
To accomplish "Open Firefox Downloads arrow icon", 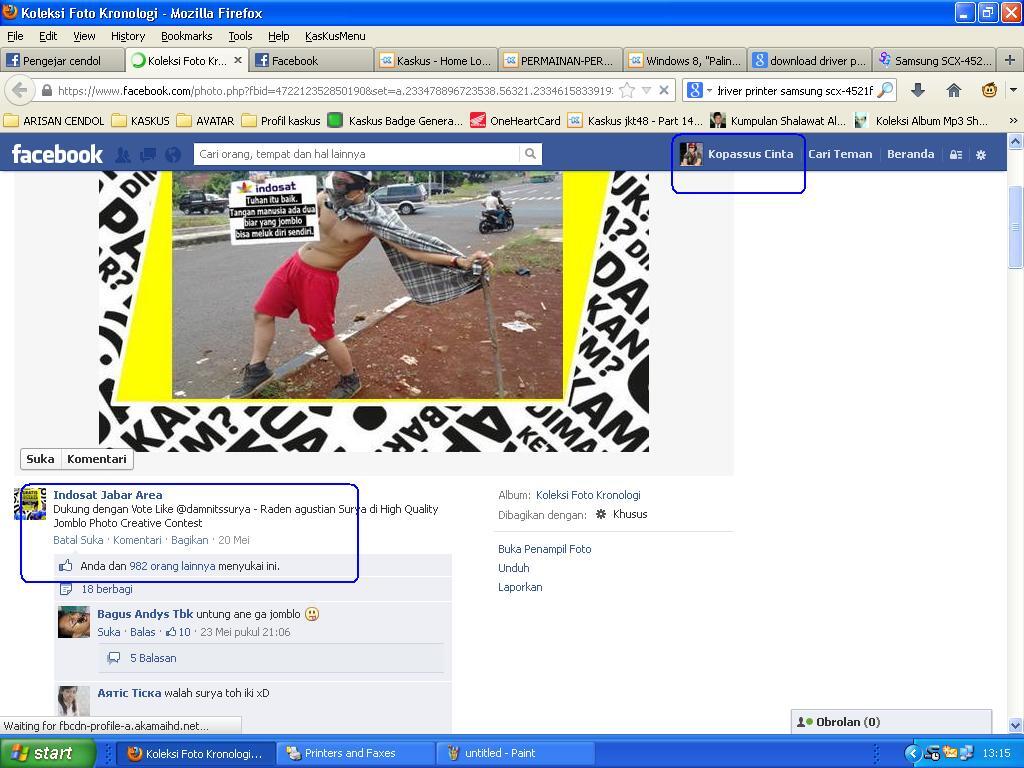I will coord(917,90).
